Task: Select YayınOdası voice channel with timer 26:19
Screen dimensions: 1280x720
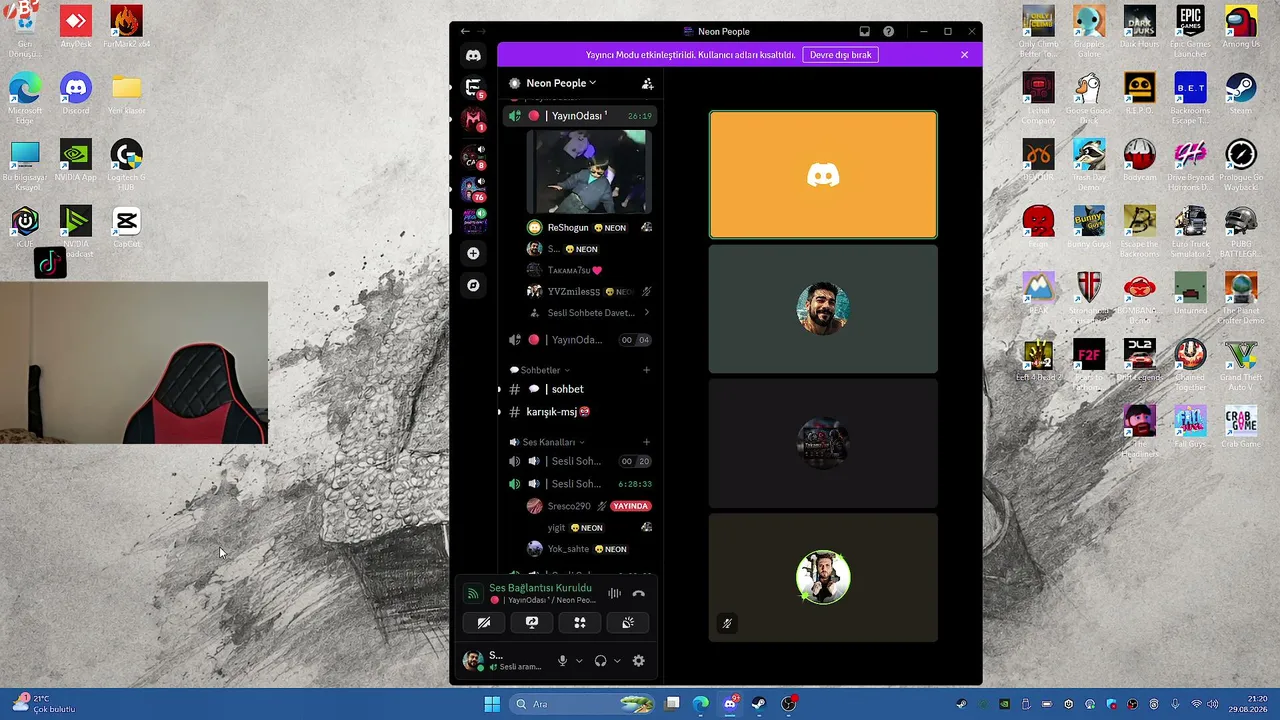Action: [x=580, y=116]
